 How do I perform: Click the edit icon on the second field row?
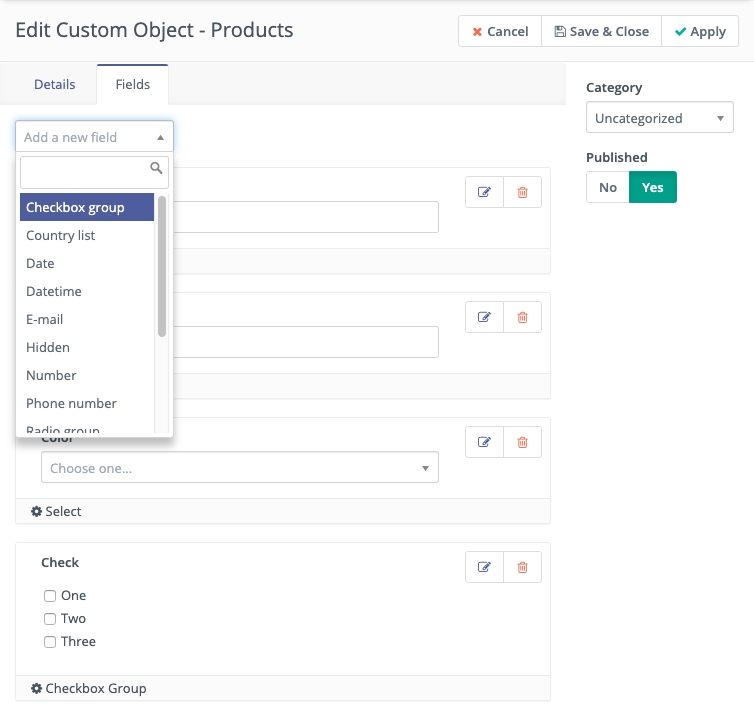click(x=485, y=317)
